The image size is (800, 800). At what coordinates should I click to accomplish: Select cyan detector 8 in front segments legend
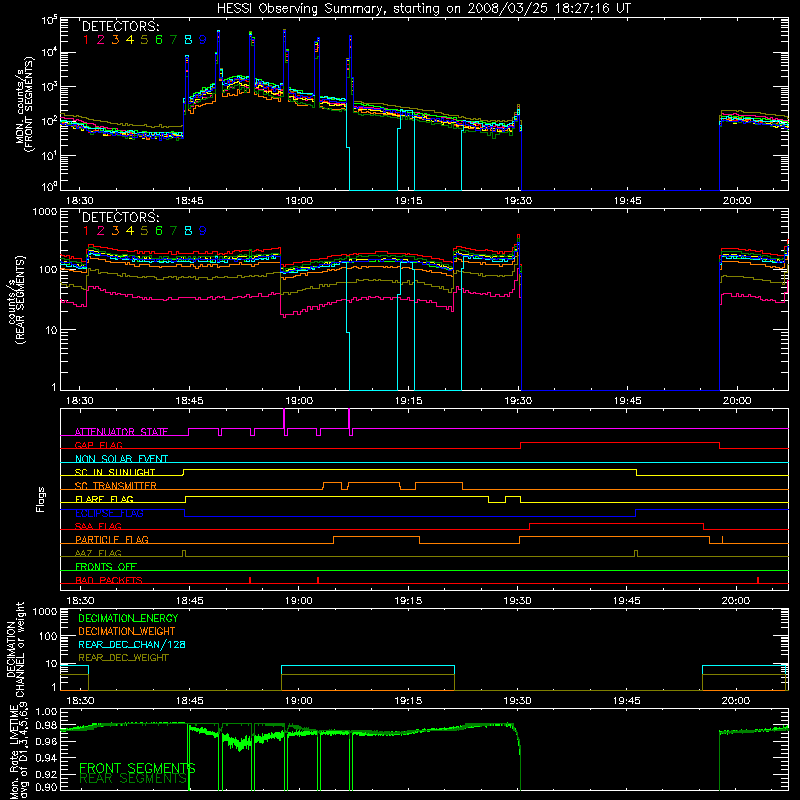(x=188, y=40)
